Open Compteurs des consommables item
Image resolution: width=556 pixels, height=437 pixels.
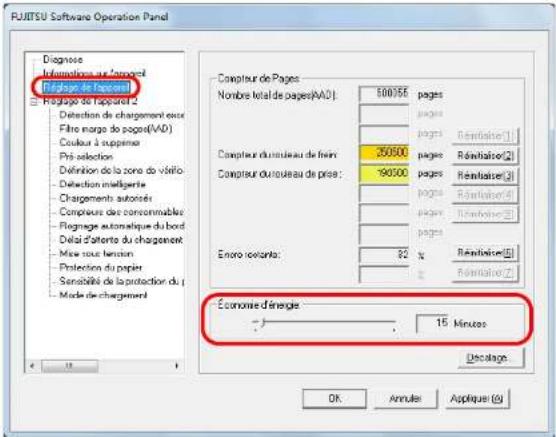pos(121,212)
